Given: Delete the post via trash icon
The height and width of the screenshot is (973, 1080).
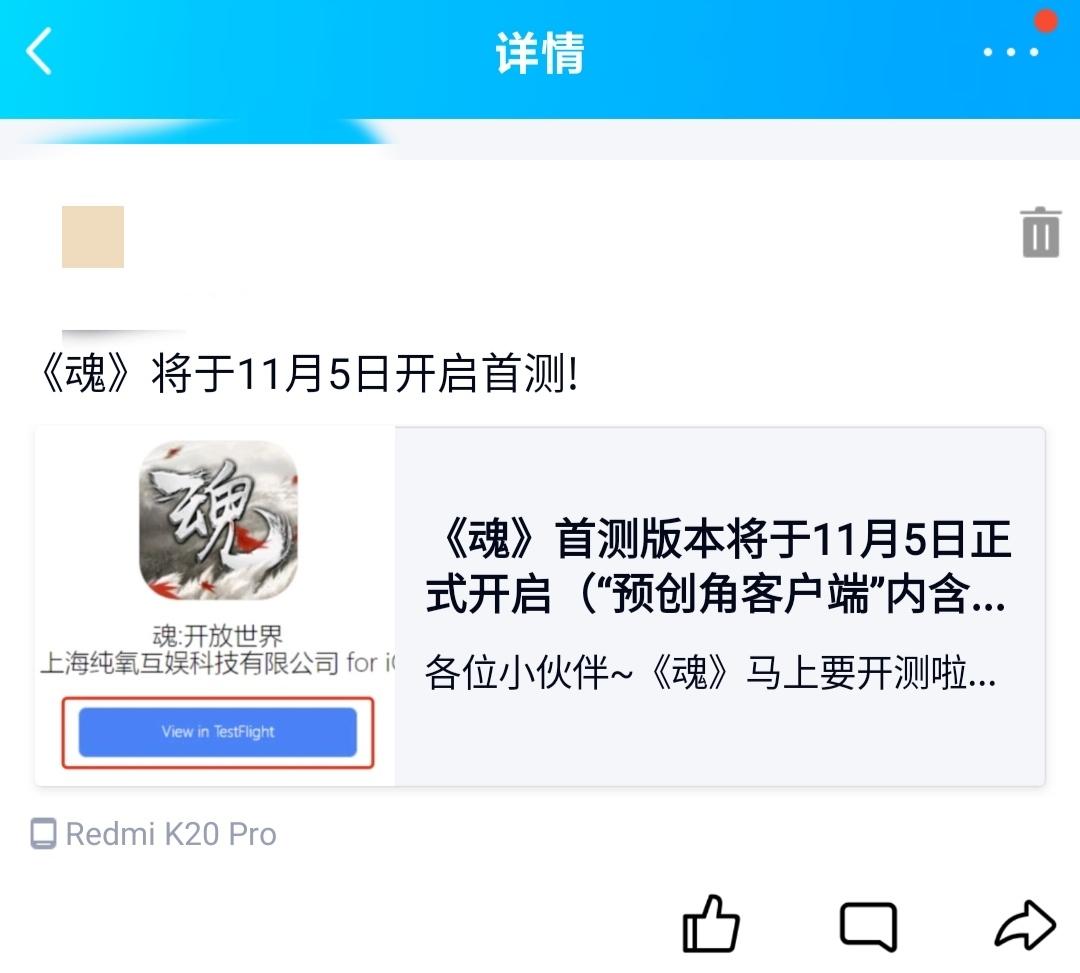Looking at the screenshot, I should point(1041,232).
